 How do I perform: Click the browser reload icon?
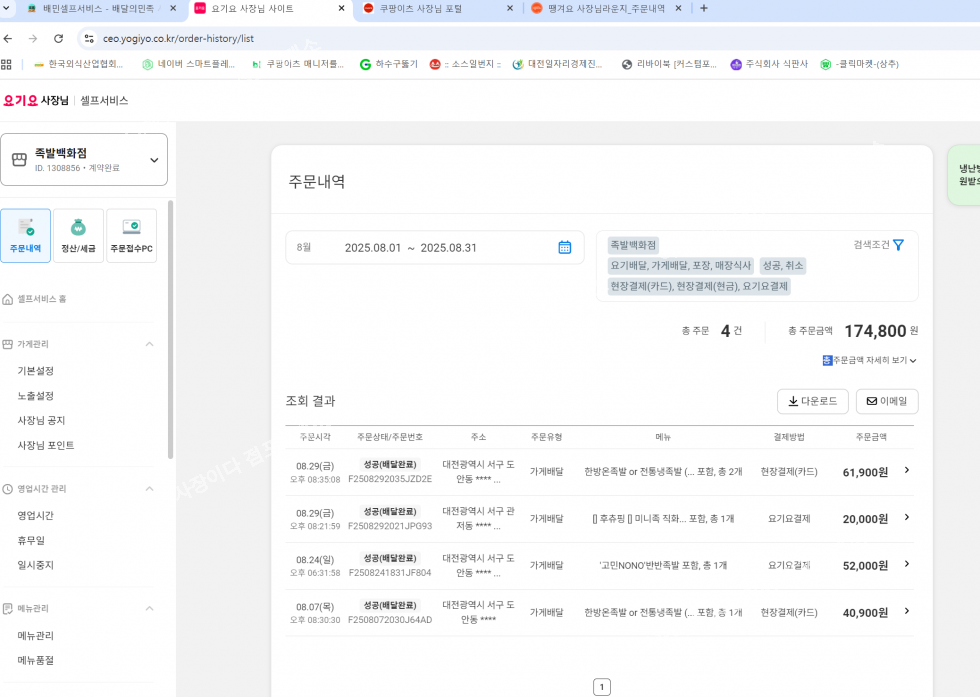(58, 38)
